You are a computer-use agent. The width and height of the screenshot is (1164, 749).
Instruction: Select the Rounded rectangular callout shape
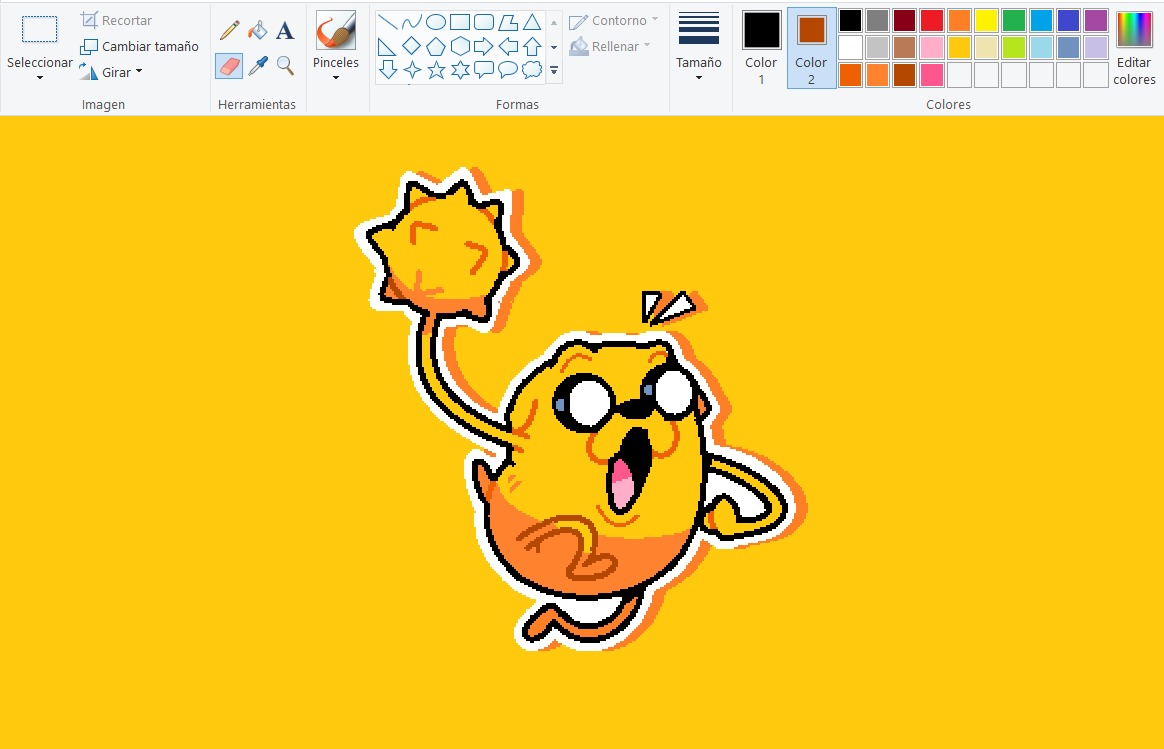pyautogui.click(x=484, y=71)
